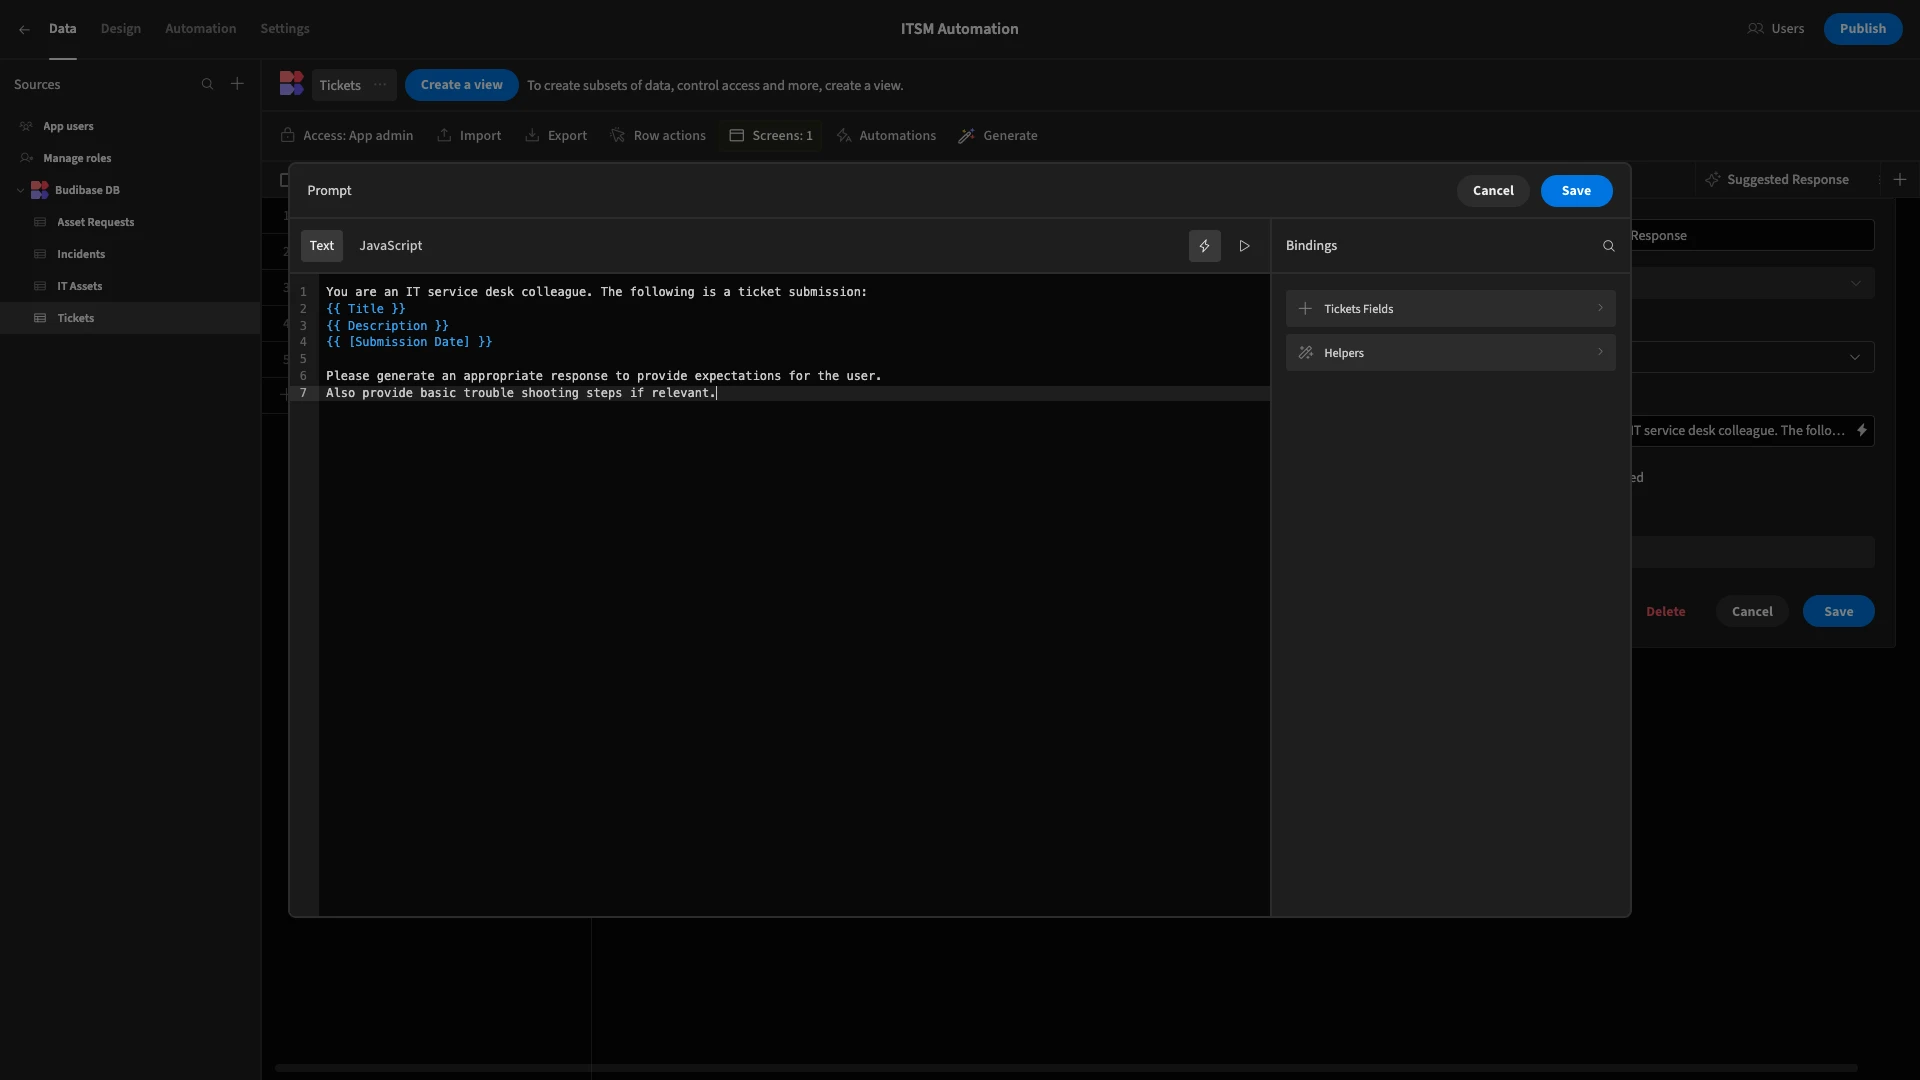Switch to the Design tab
This screenshot has height=1080, width=1920.
pyautogui.click(x=121, y=29)
